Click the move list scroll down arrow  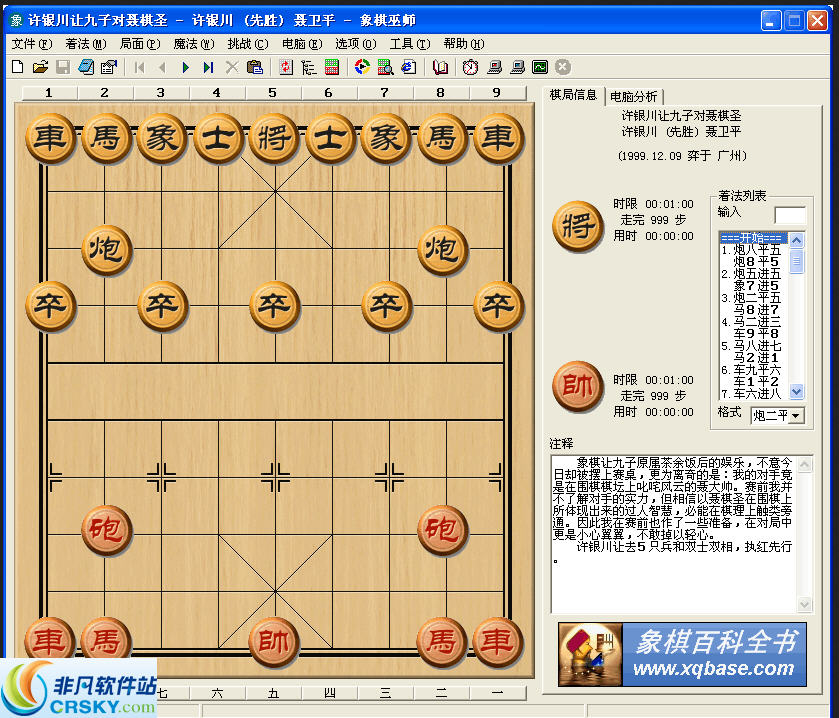(x=796, y=391)
